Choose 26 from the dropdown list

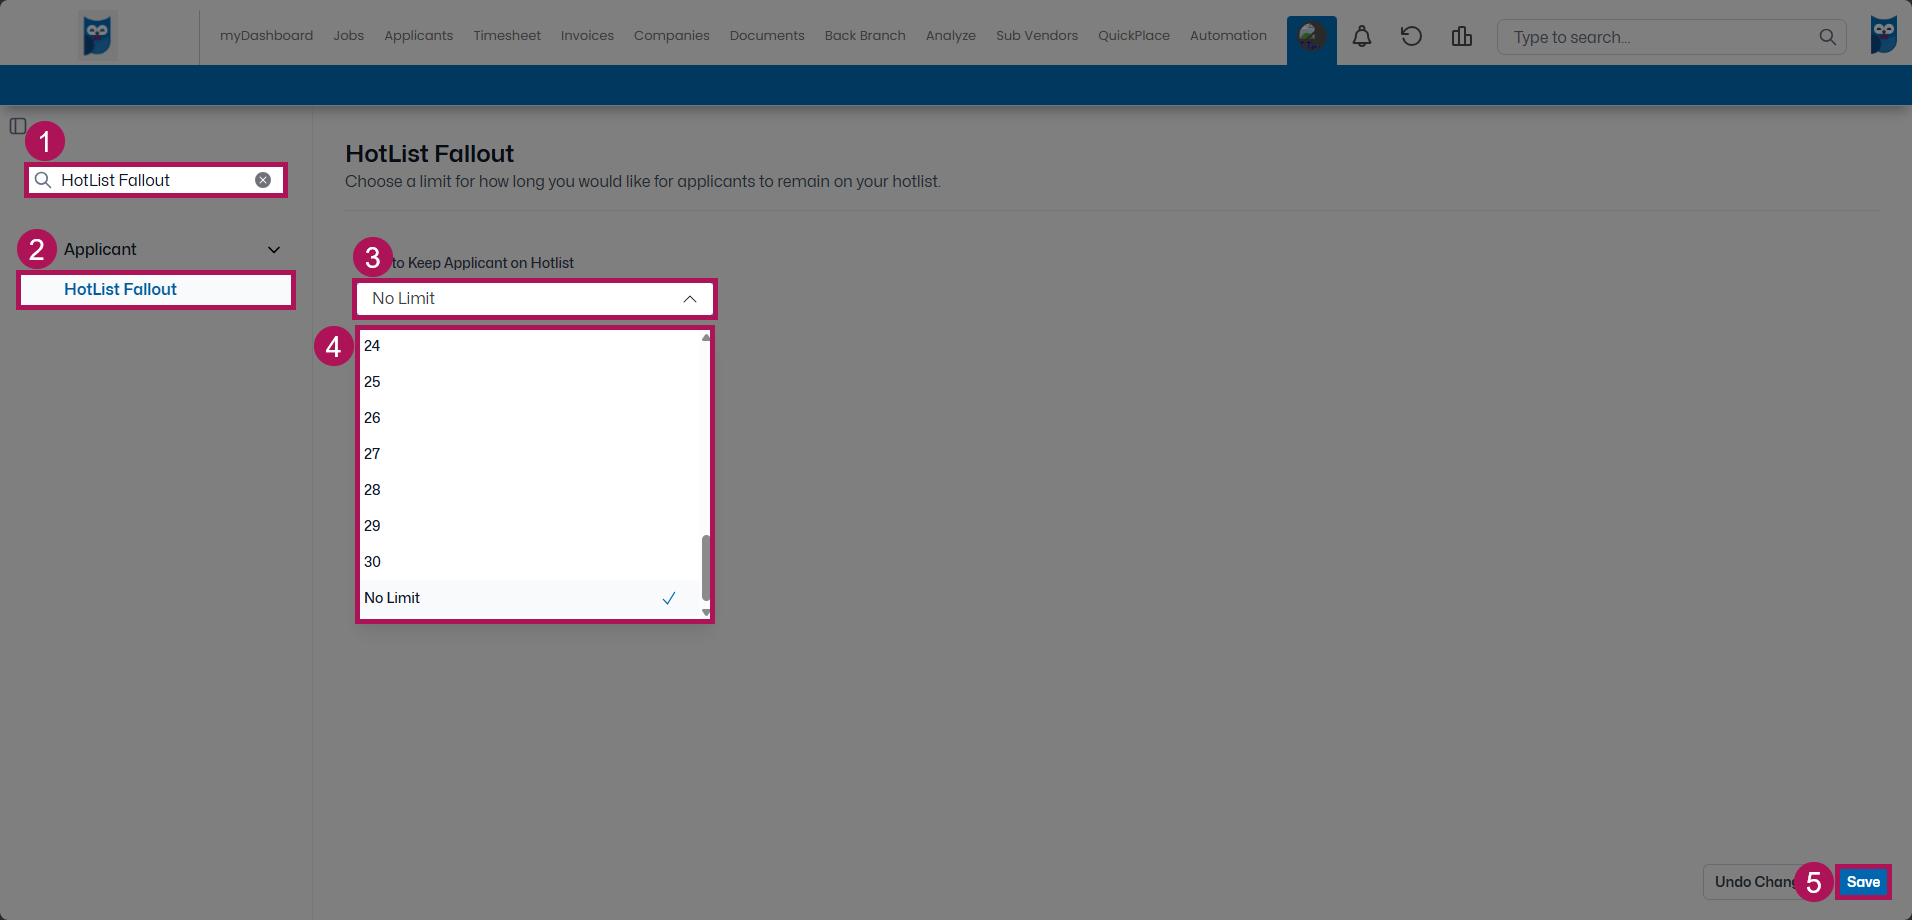coord(532,418)
